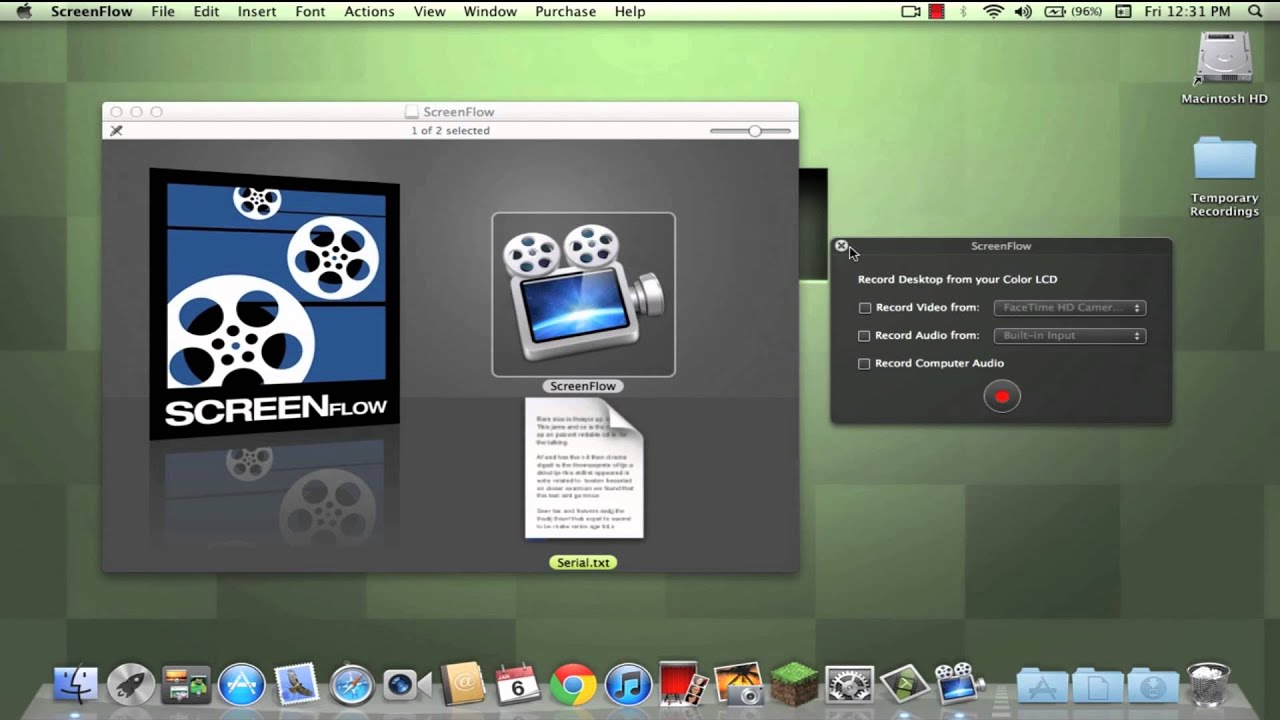Open the Wi-Fi status menu
1280x720 pixels.
coord(993,12)
